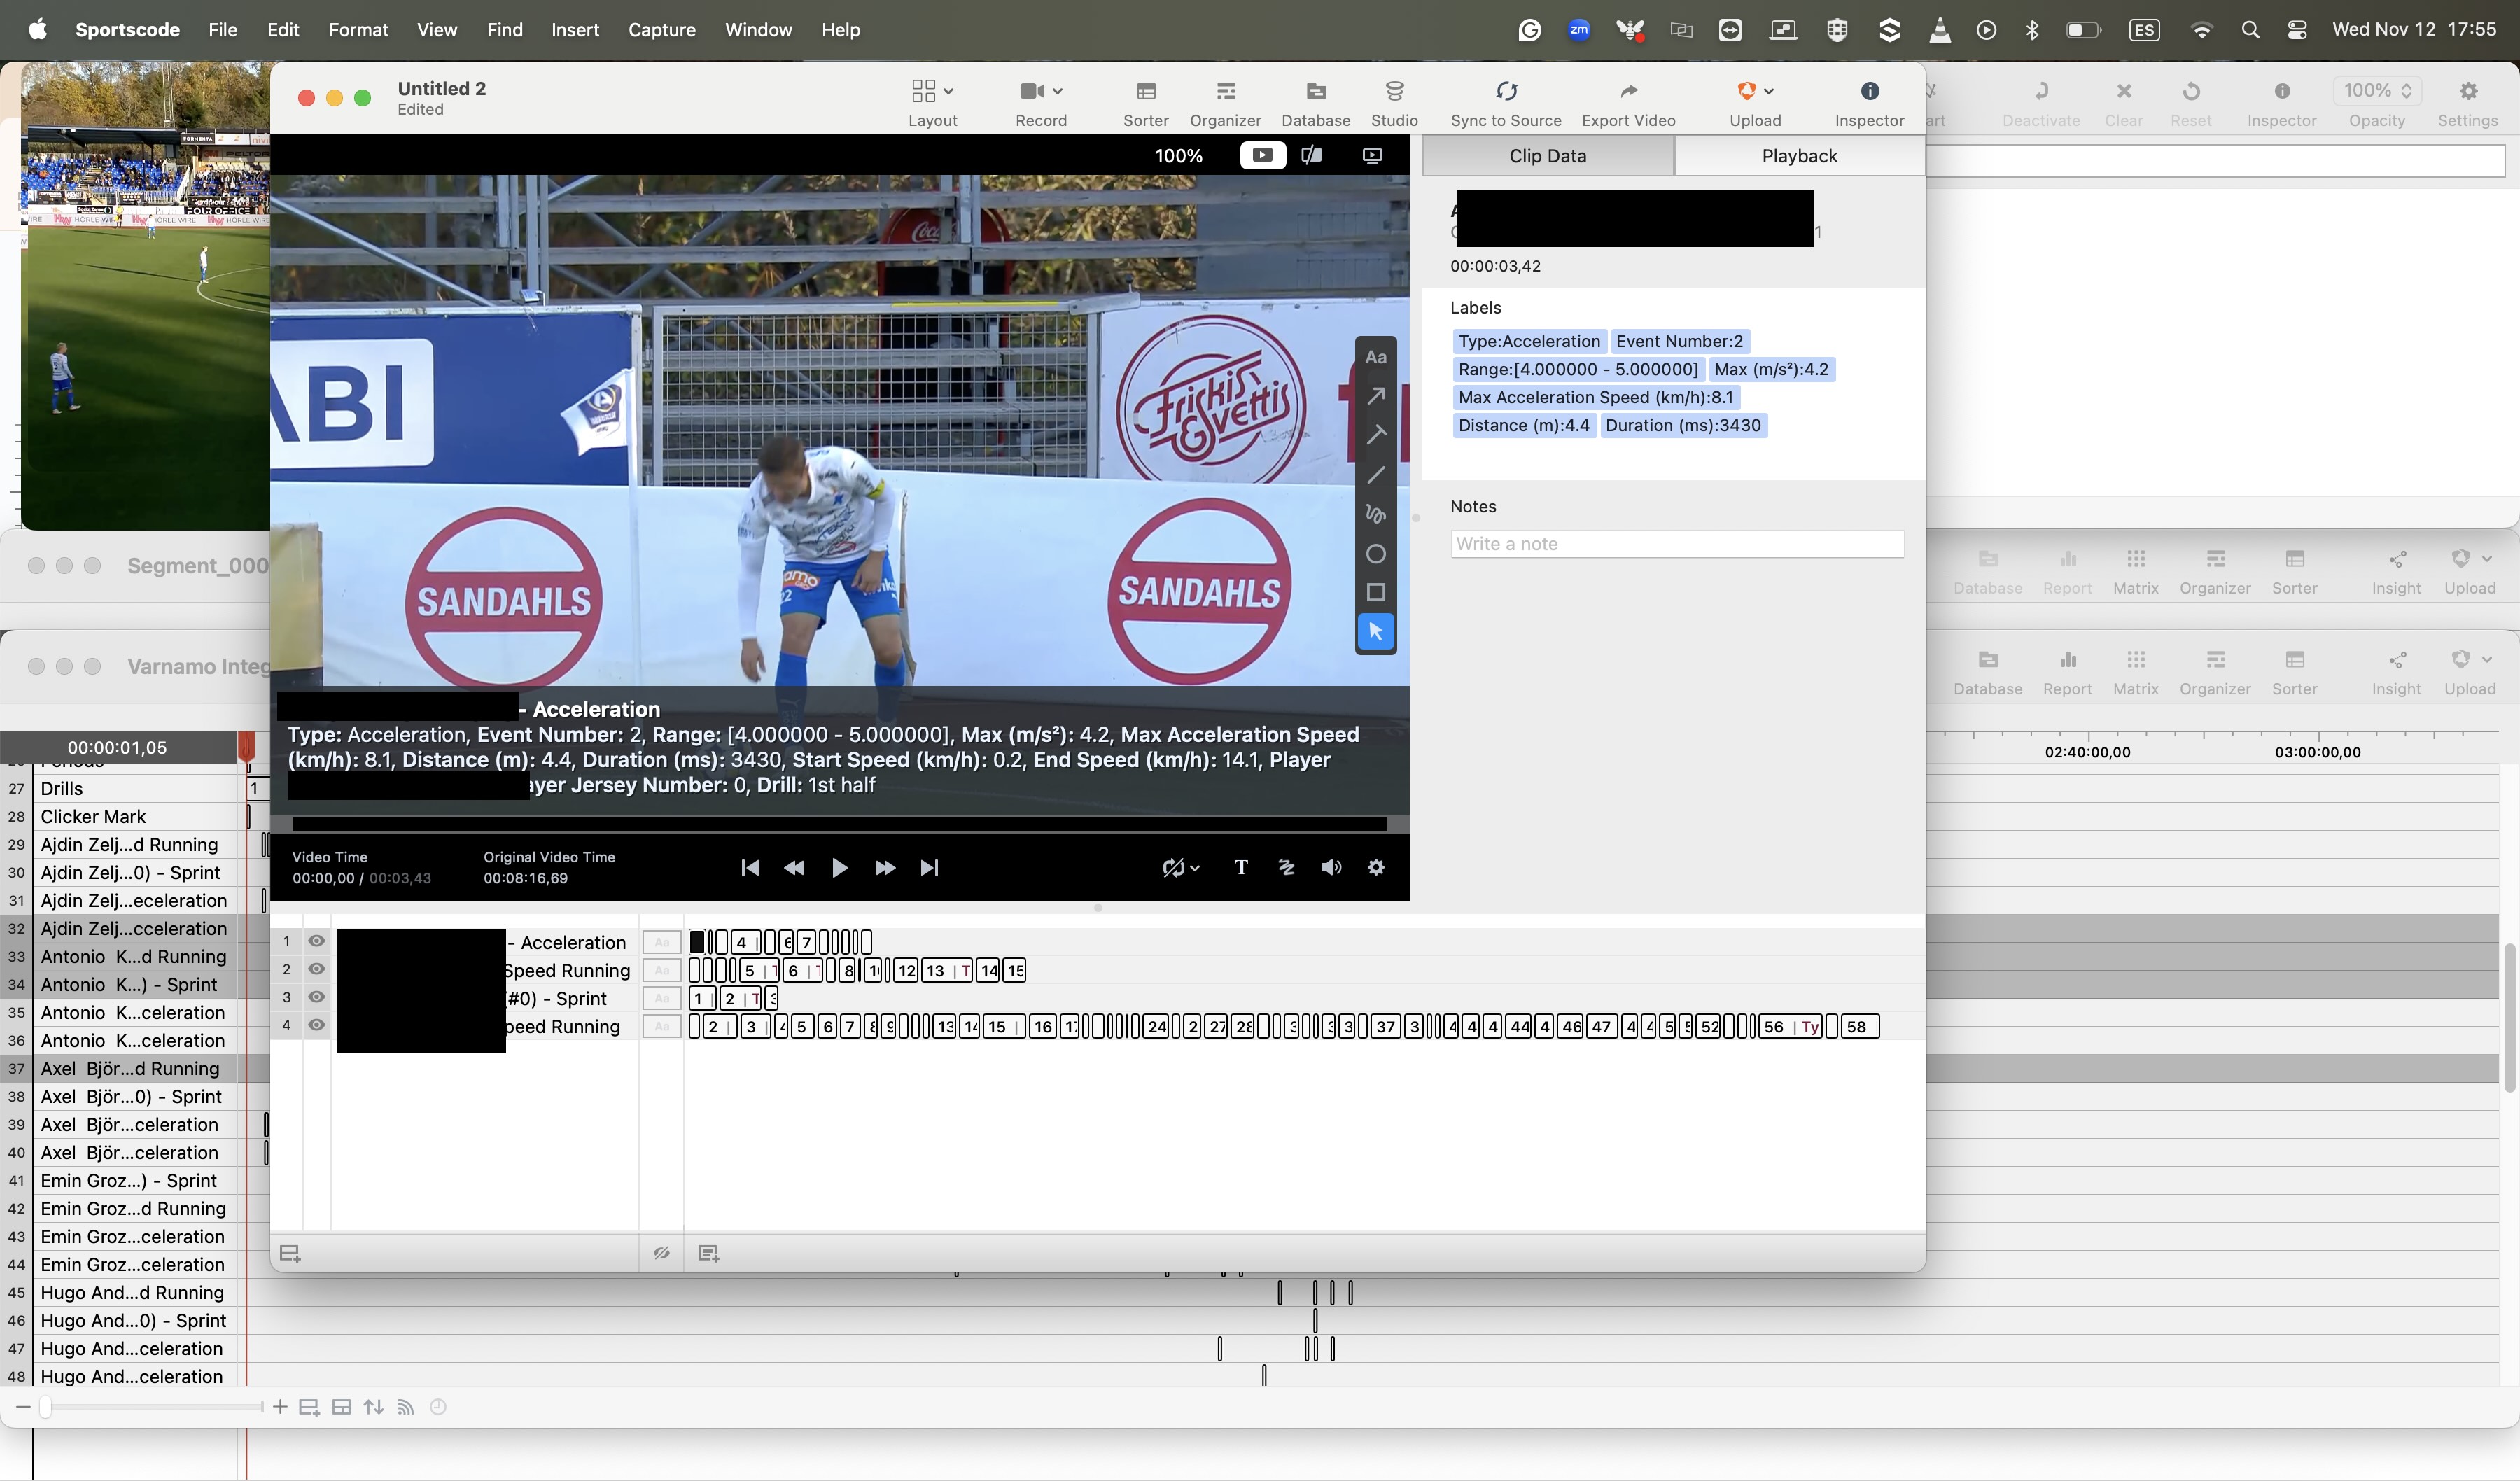Open the Layout dropdown
The image size is (2520, 1481).
point(932,103)
